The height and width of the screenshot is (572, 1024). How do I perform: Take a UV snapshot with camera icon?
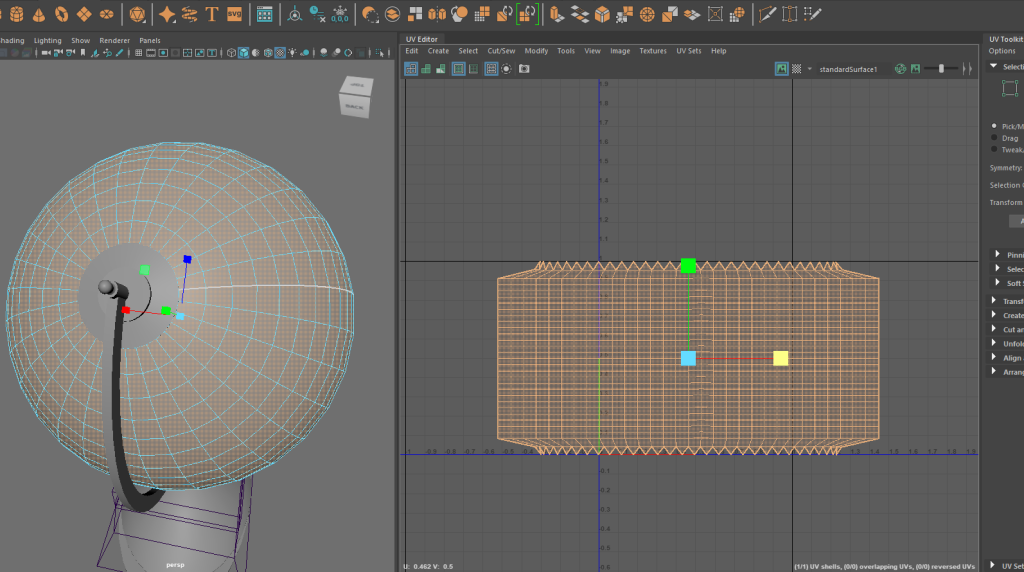click(524, 69)
